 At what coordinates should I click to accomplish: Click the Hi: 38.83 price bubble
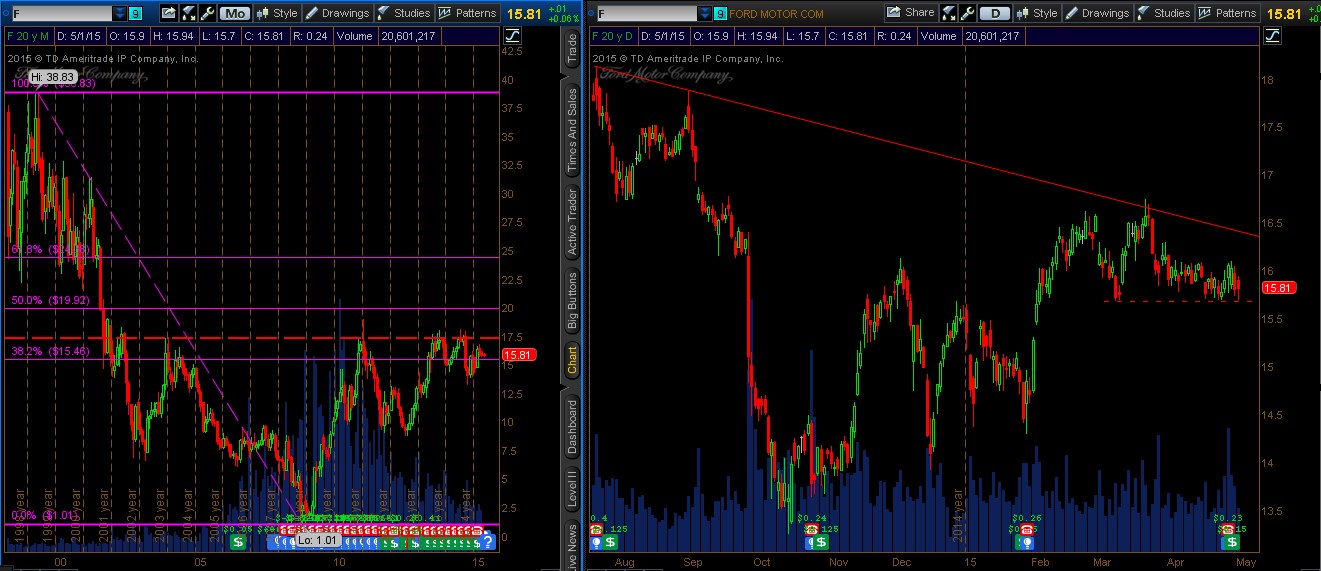52,77
